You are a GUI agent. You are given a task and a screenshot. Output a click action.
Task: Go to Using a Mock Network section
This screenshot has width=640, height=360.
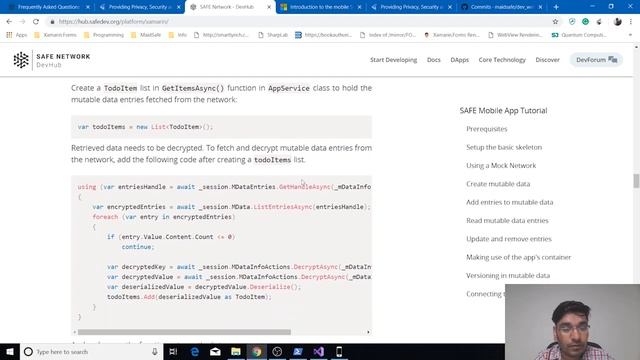coord(501,165)
